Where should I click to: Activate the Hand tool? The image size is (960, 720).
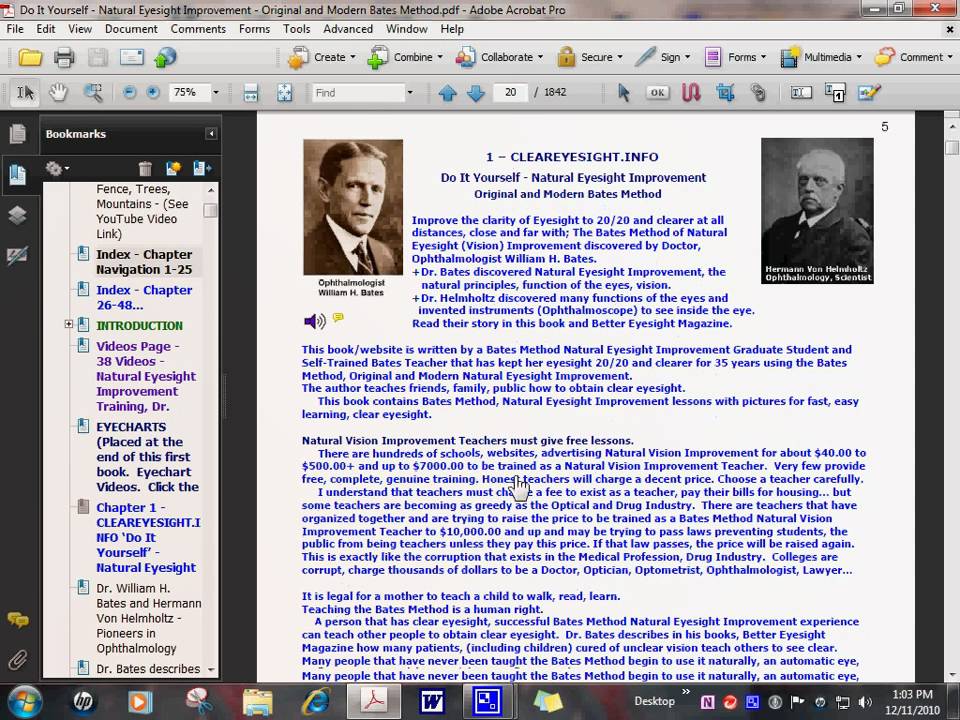tap(58, 93)
